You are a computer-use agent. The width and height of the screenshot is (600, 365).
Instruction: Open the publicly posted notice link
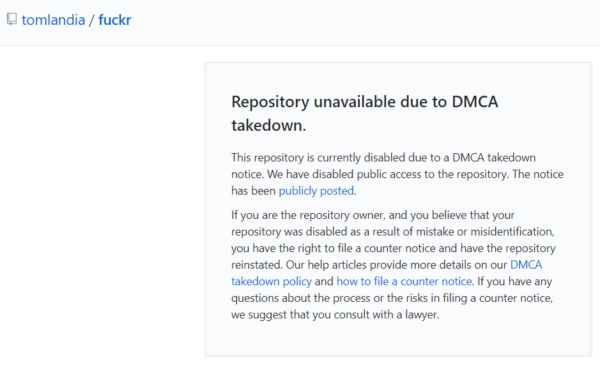[316, 191]
